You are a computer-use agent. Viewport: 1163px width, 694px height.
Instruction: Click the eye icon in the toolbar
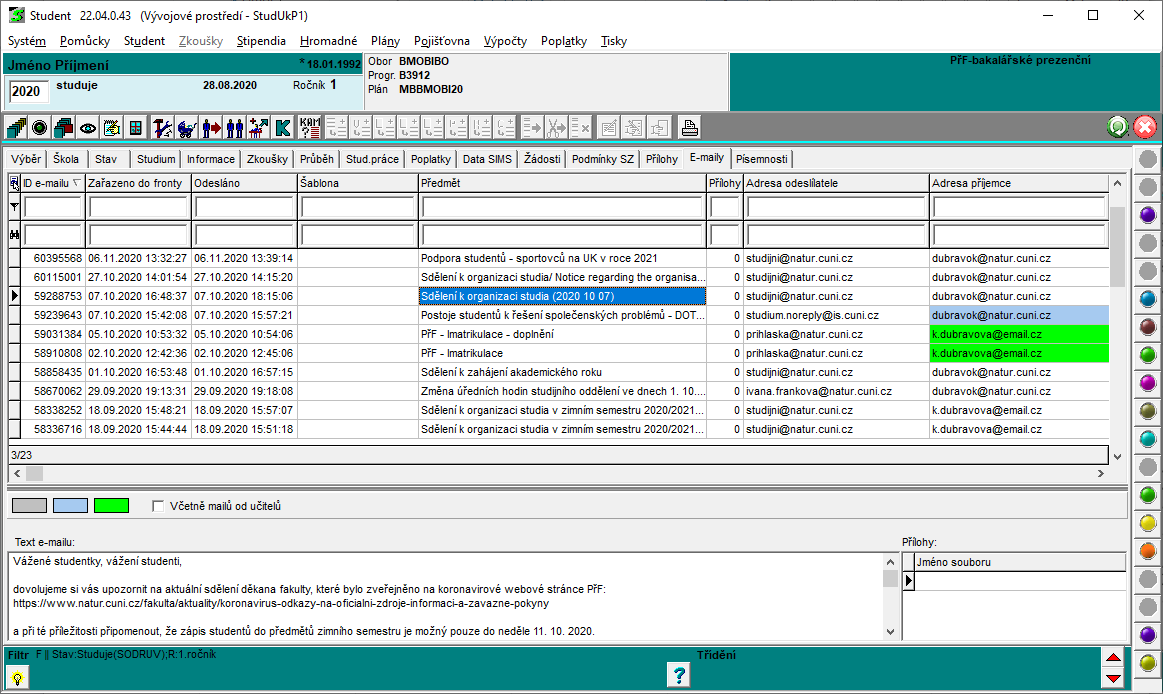pyautogui.click(x=88, y=128)
